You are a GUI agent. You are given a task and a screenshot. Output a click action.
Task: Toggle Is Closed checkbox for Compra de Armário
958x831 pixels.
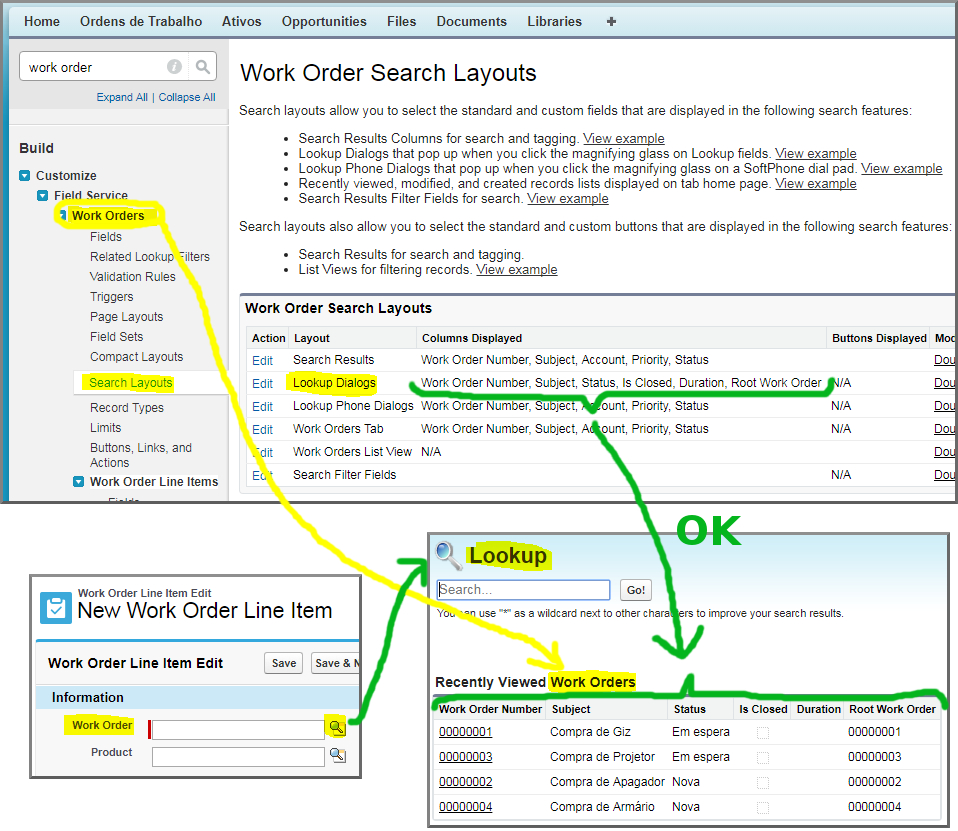click(763, 807)
